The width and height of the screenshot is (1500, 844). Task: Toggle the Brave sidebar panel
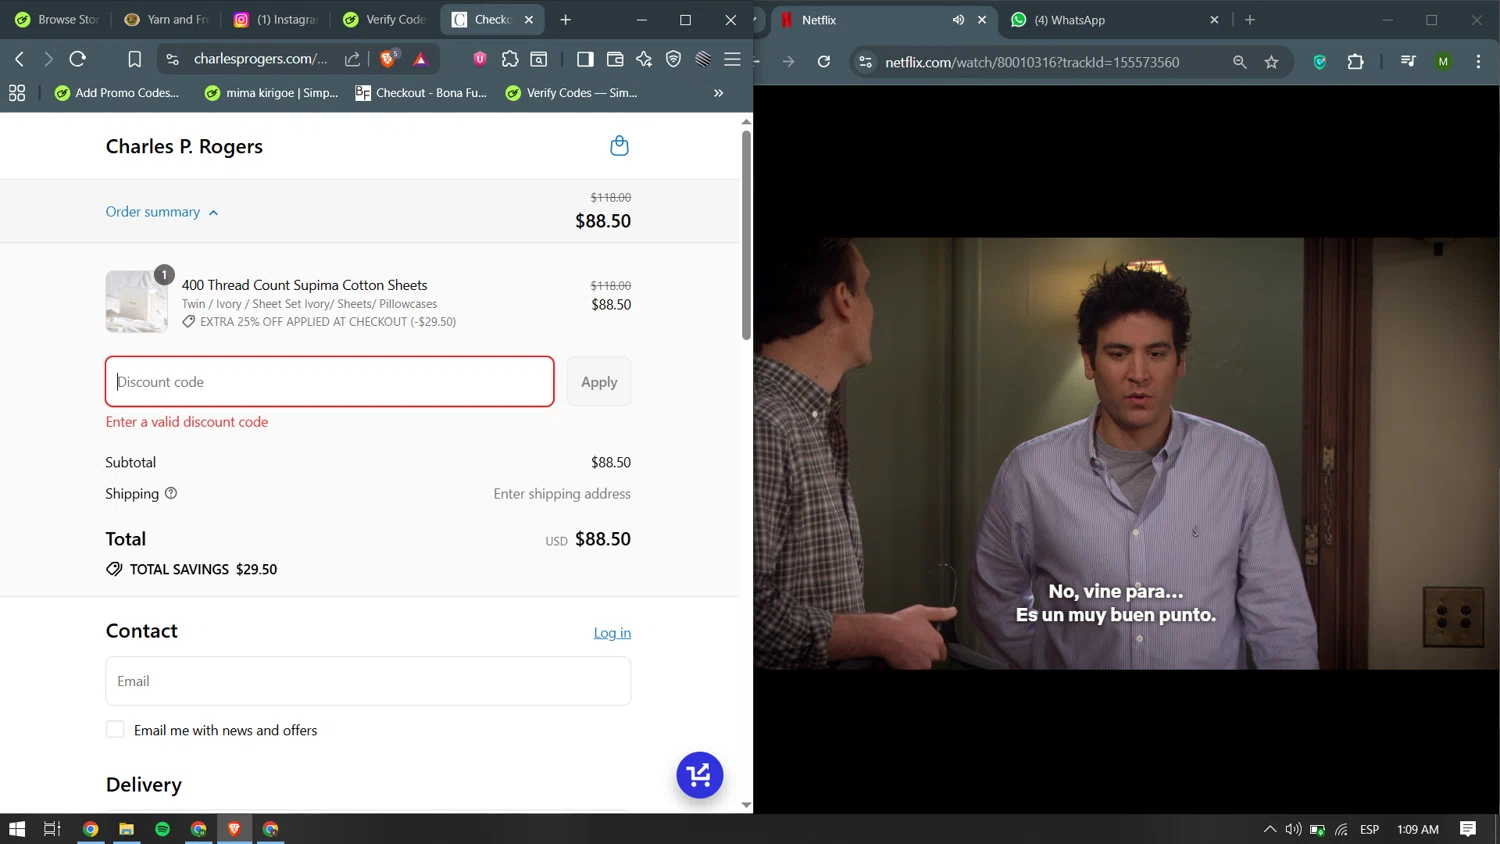[x=585, y=59]
